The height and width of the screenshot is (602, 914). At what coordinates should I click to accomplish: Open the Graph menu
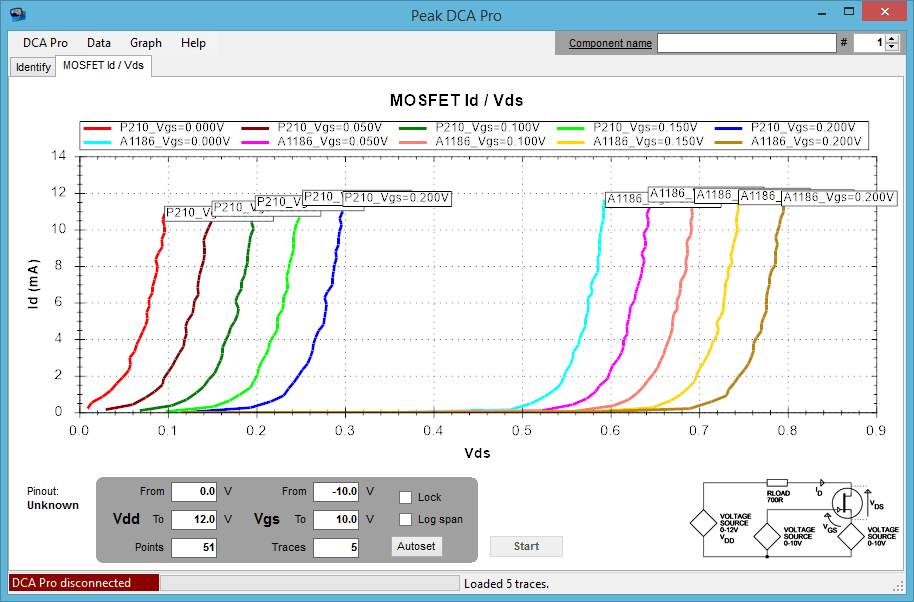point(146,43)
